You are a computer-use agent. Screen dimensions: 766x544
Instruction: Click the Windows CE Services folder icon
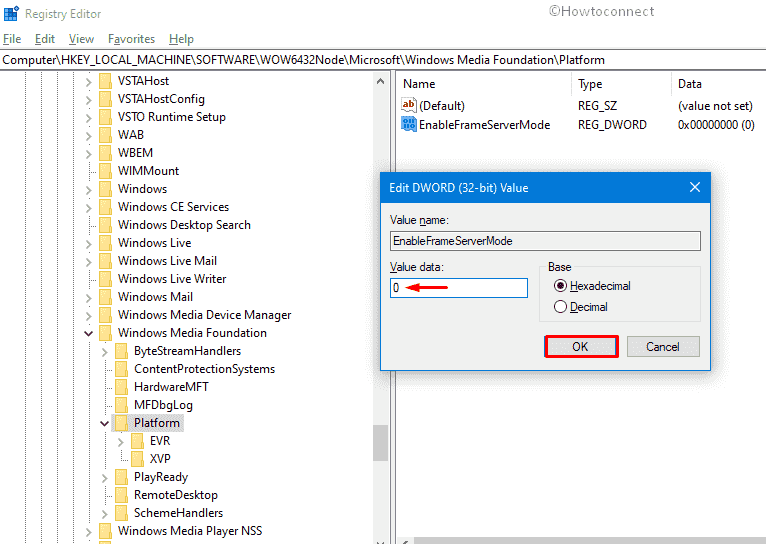click(105, 207)
